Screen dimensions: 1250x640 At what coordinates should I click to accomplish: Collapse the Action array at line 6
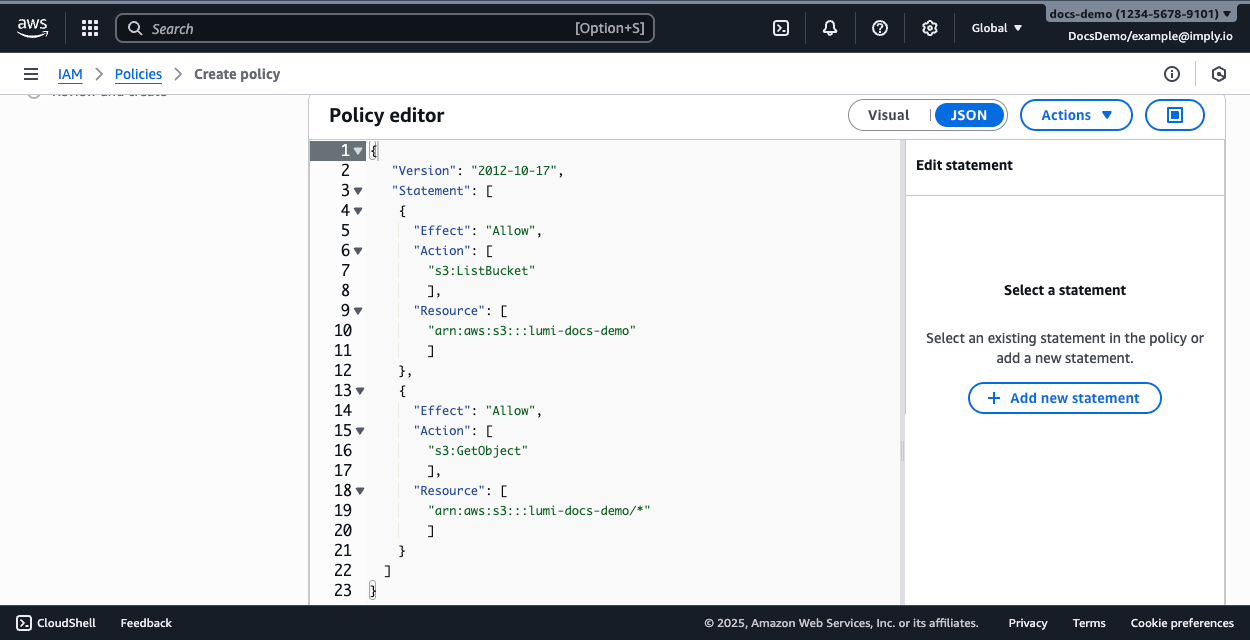359,251
